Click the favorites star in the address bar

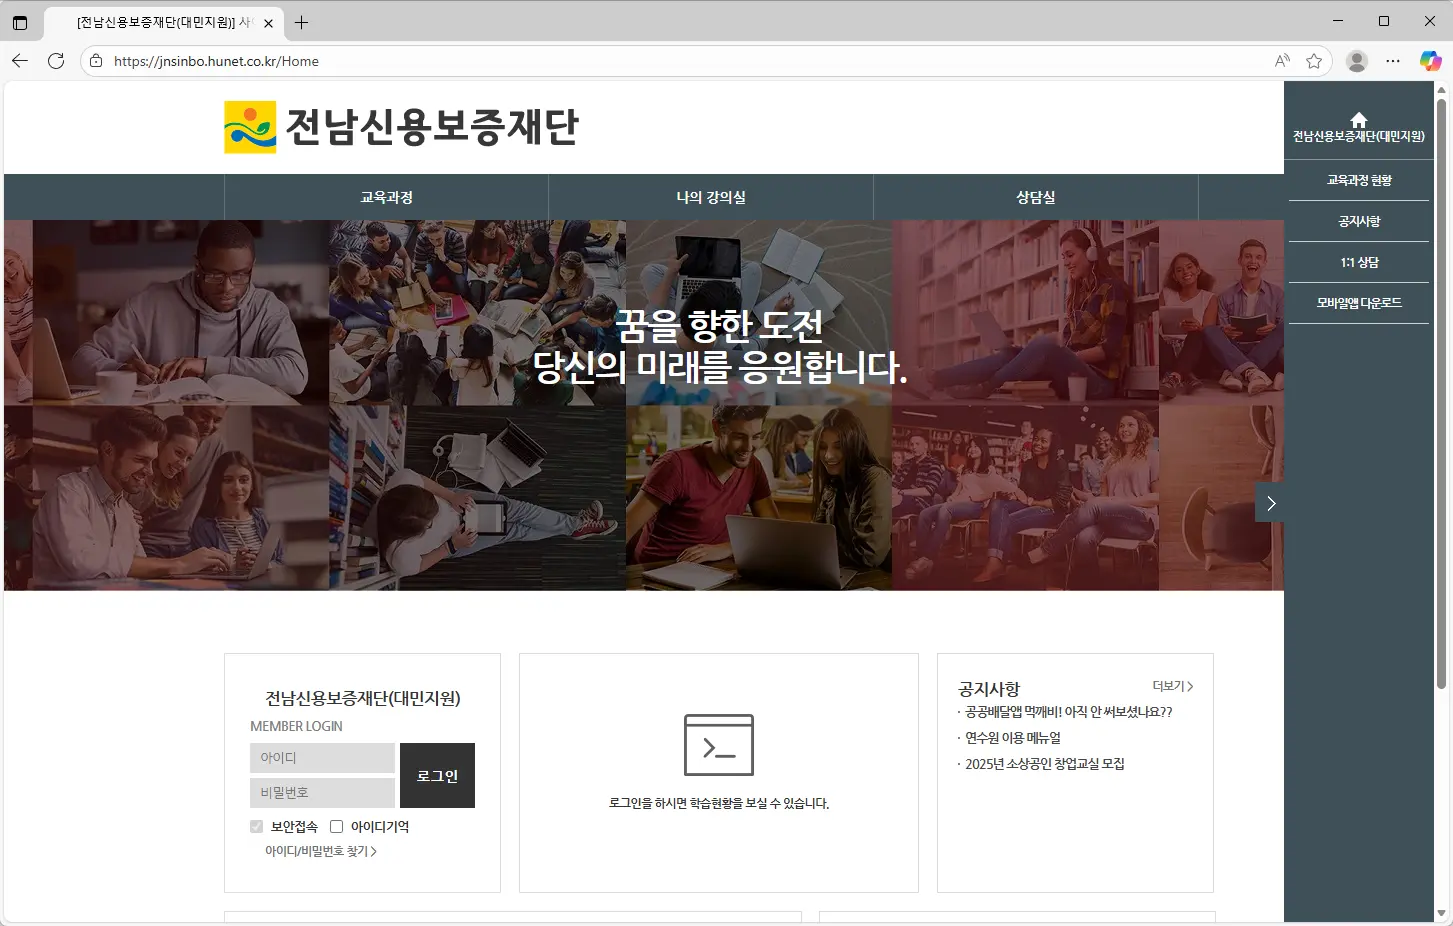pyautogui.click(x=1313, y=61)
